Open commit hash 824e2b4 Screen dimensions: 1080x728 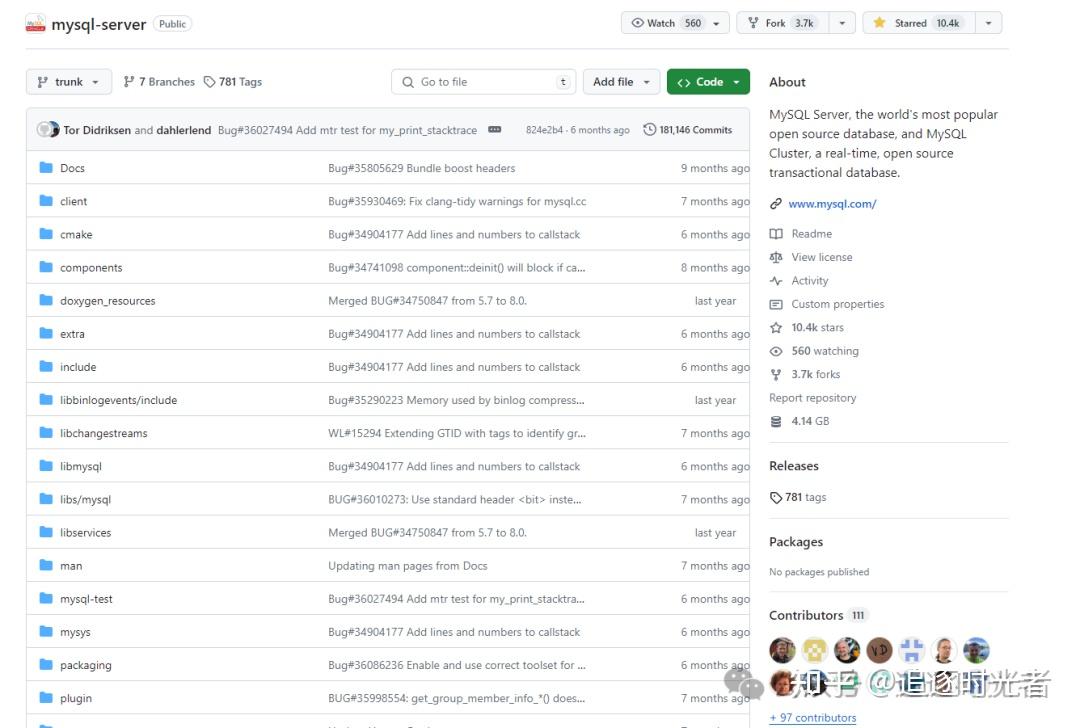[544, 130]
